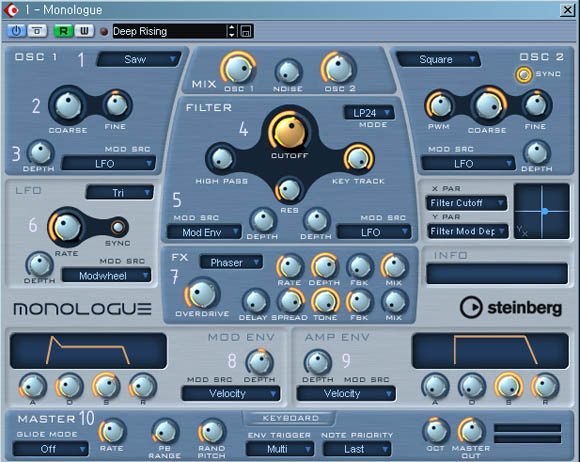Click the Keyboard tab in master section
The image size is (580, 462).
coord(290,418)
